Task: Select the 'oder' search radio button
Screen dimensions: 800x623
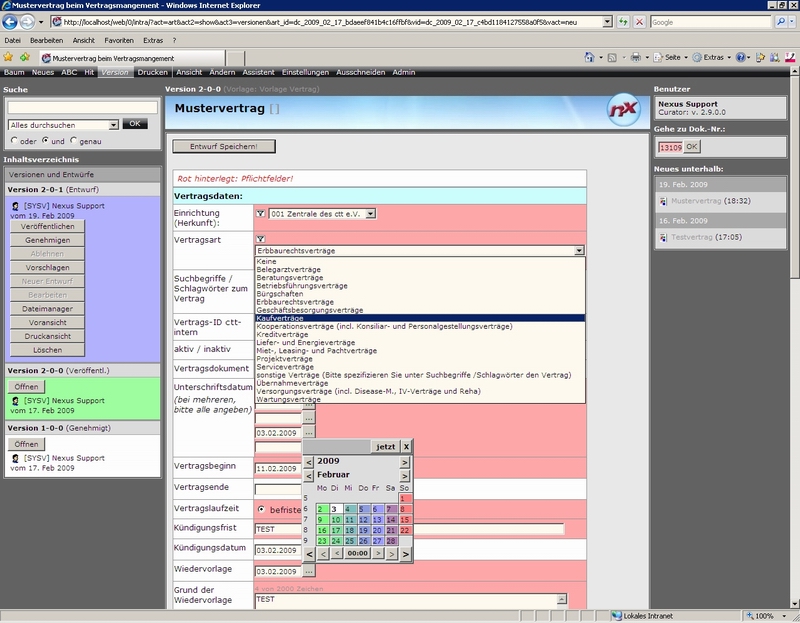Action: (x=14, y=140)
